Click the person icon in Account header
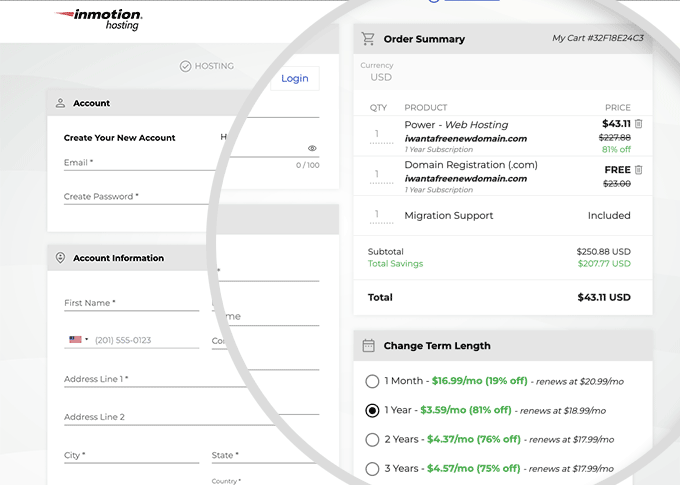Image resolution: width=680 pixels, height=485 pixels. [60, 103]
